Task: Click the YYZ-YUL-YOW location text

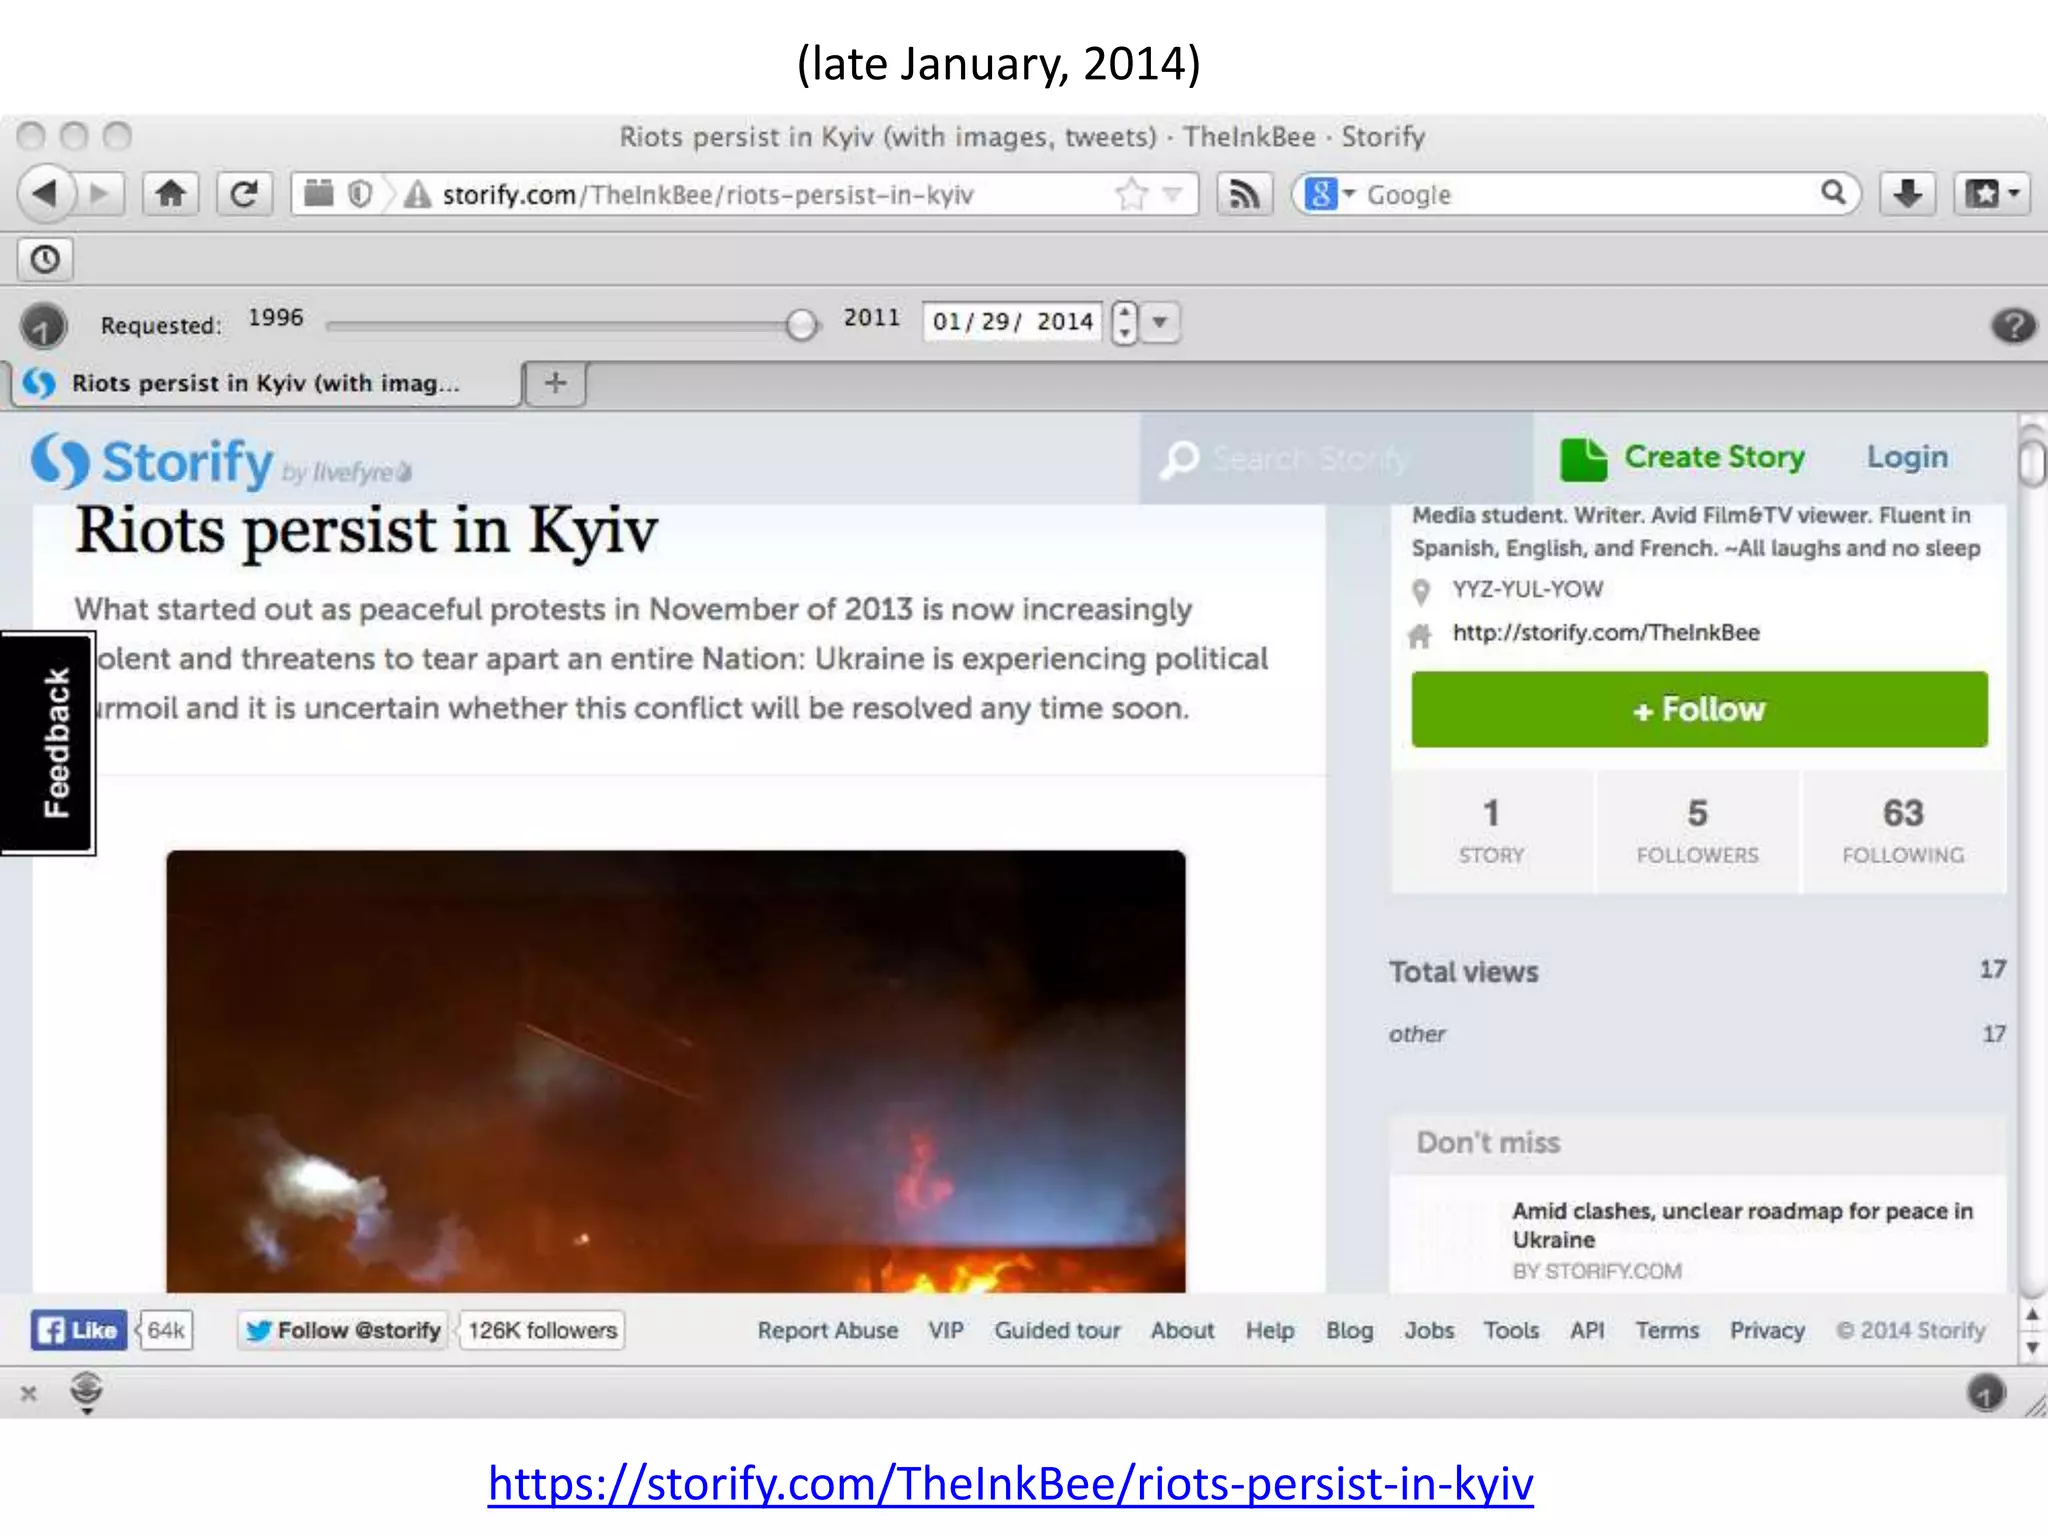Action: click(x=1527, y=589)
